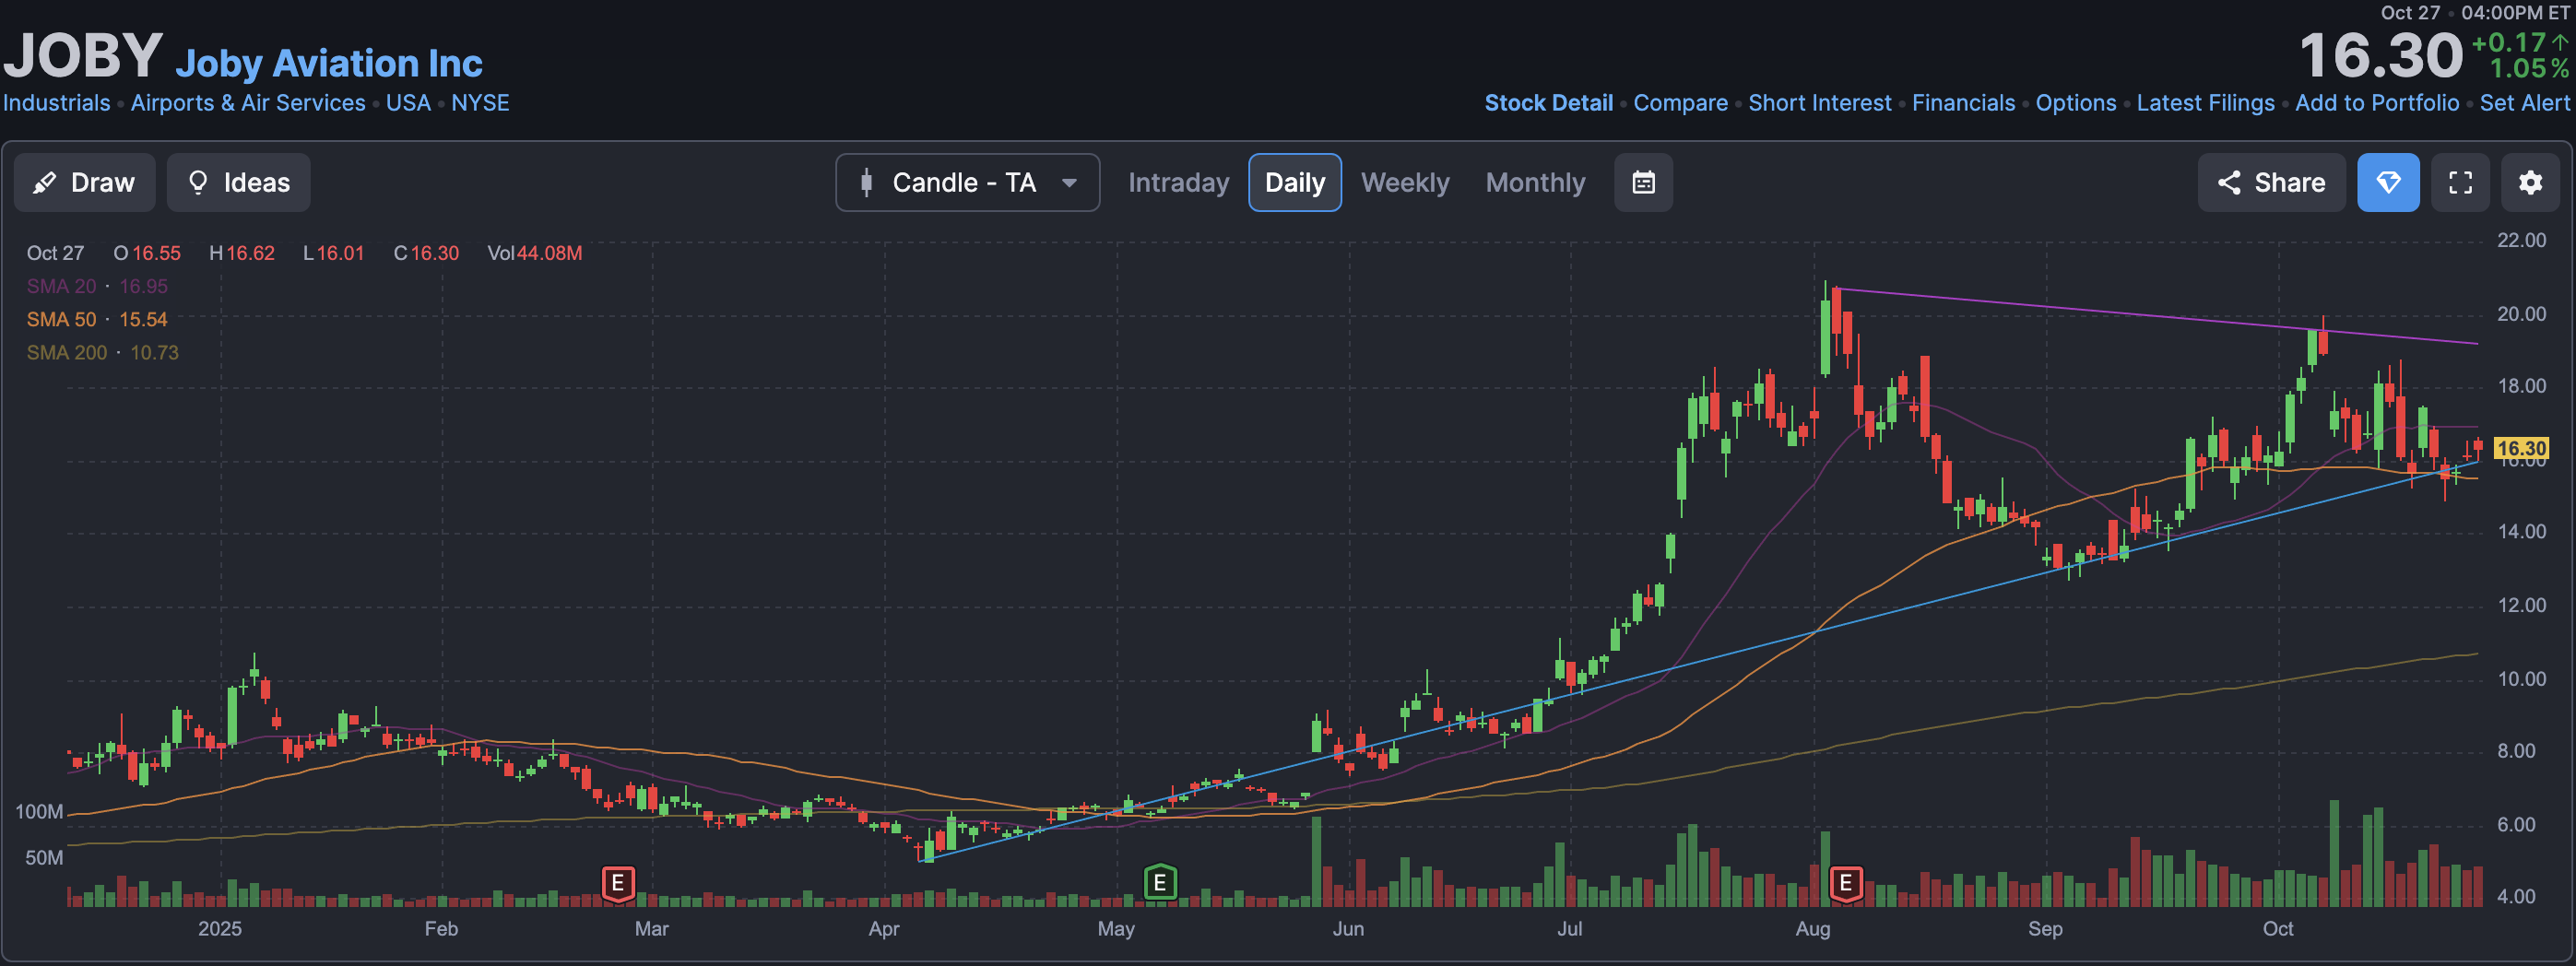The width and height of the screenshot is (2576, 966).
Task: Switch to Intraday timeframe
Action: pyautogui.click(x=1178, y=182)
